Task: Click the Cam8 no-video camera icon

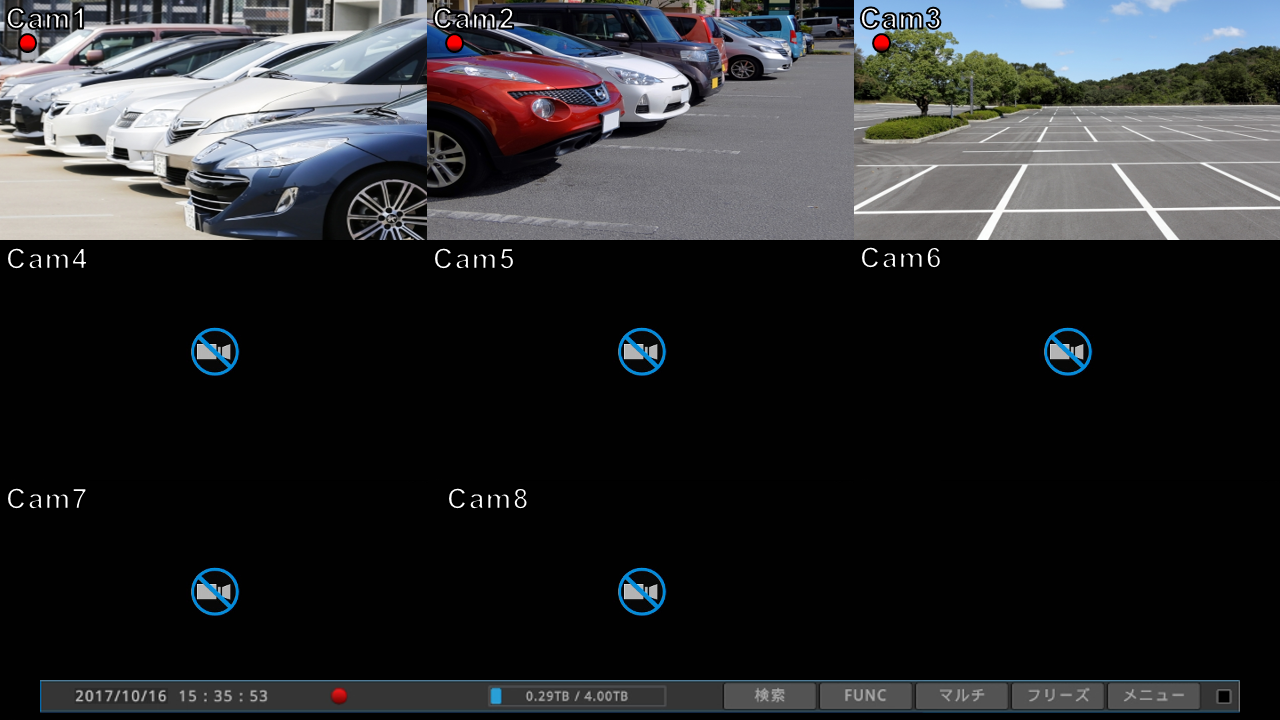Action: click(642, 592)
